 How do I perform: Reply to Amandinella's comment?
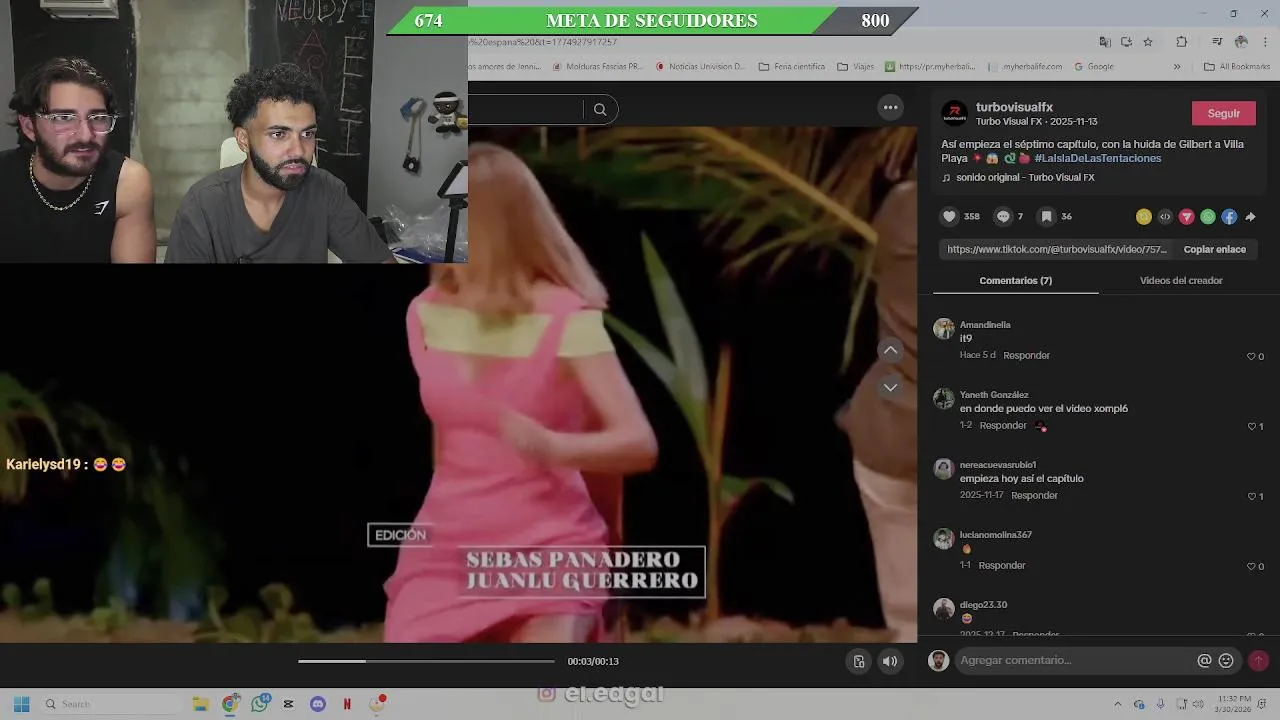click(1026, 355)
